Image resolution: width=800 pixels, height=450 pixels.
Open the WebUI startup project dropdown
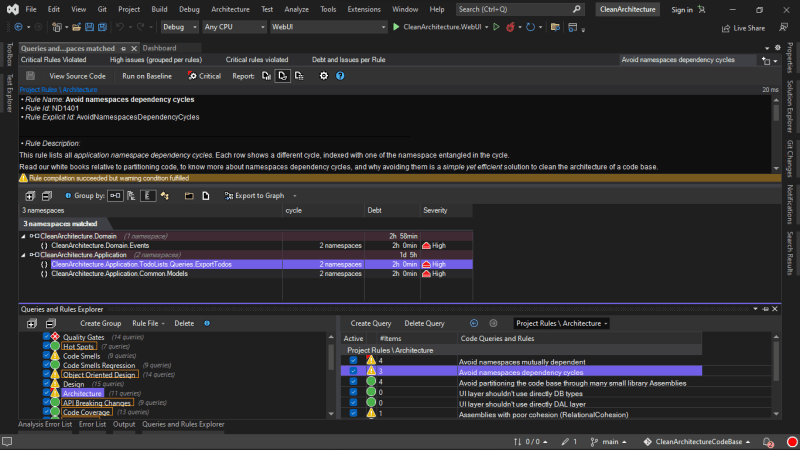(x=328, y=27)
